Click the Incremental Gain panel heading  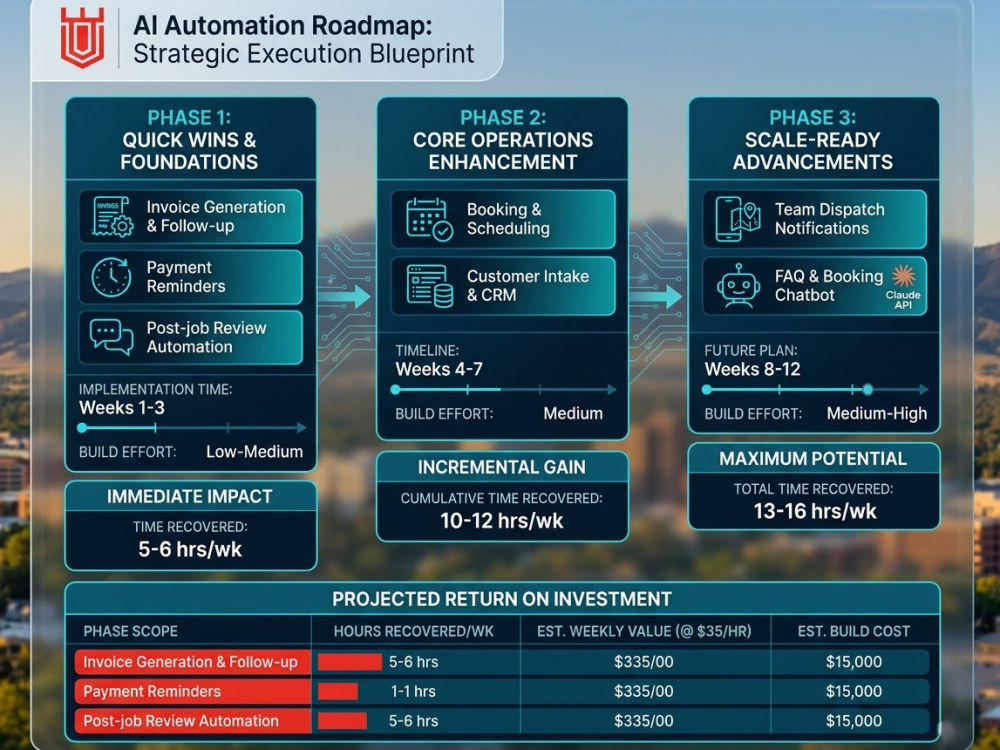click(502, 467)
